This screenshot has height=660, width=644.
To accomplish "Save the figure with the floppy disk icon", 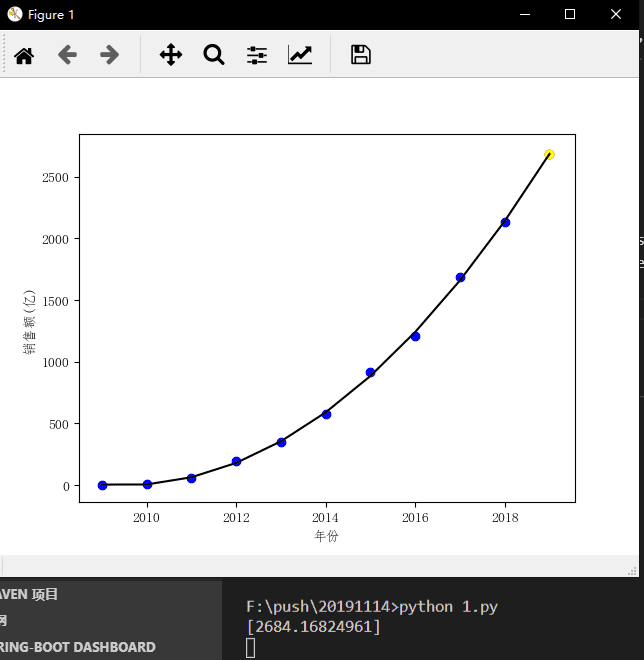I will click(x=361, y=55).
